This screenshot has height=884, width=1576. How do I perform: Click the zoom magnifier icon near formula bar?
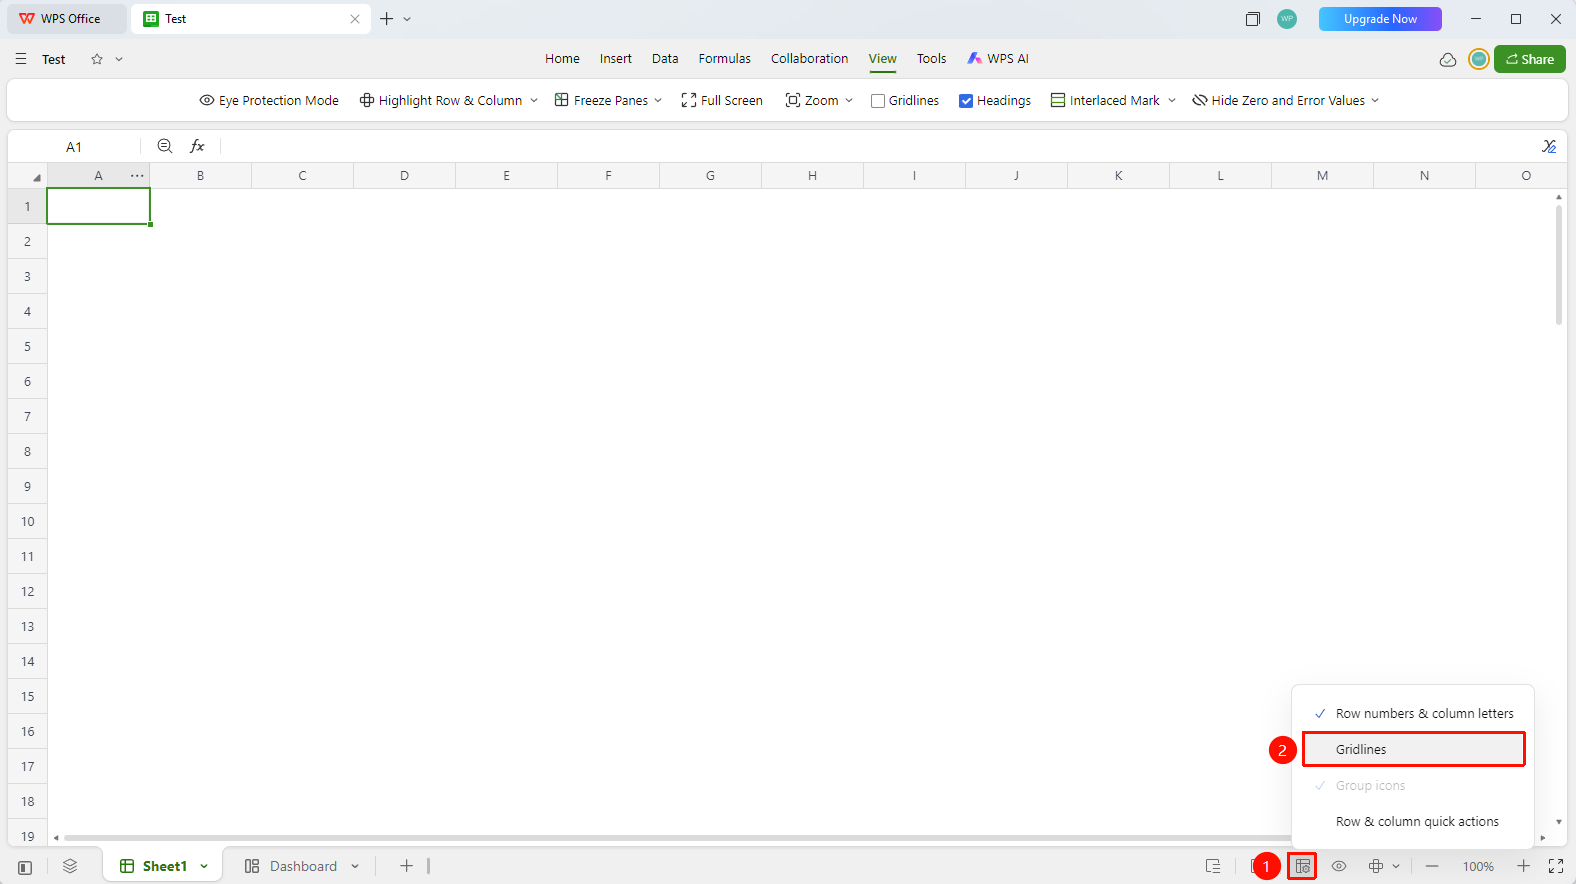[x=165, y=147]
